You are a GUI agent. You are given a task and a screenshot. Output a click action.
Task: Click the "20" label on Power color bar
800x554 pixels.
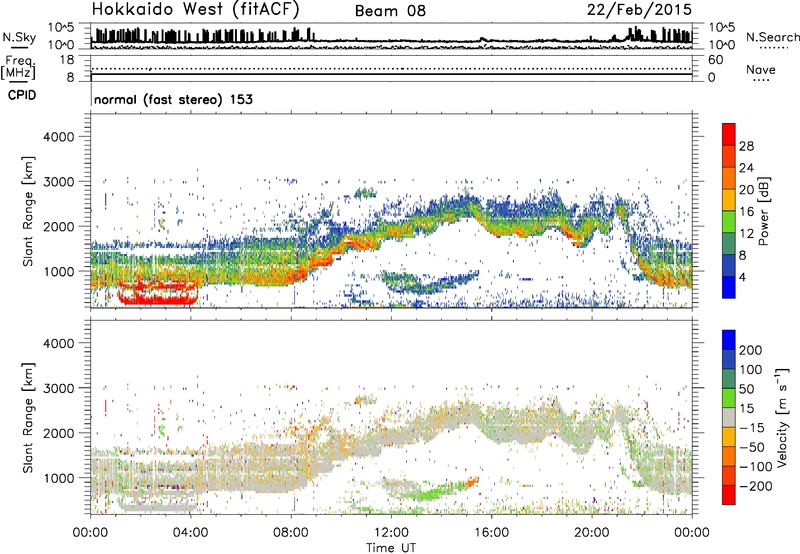pyautogui.click(x=746, y=190)
